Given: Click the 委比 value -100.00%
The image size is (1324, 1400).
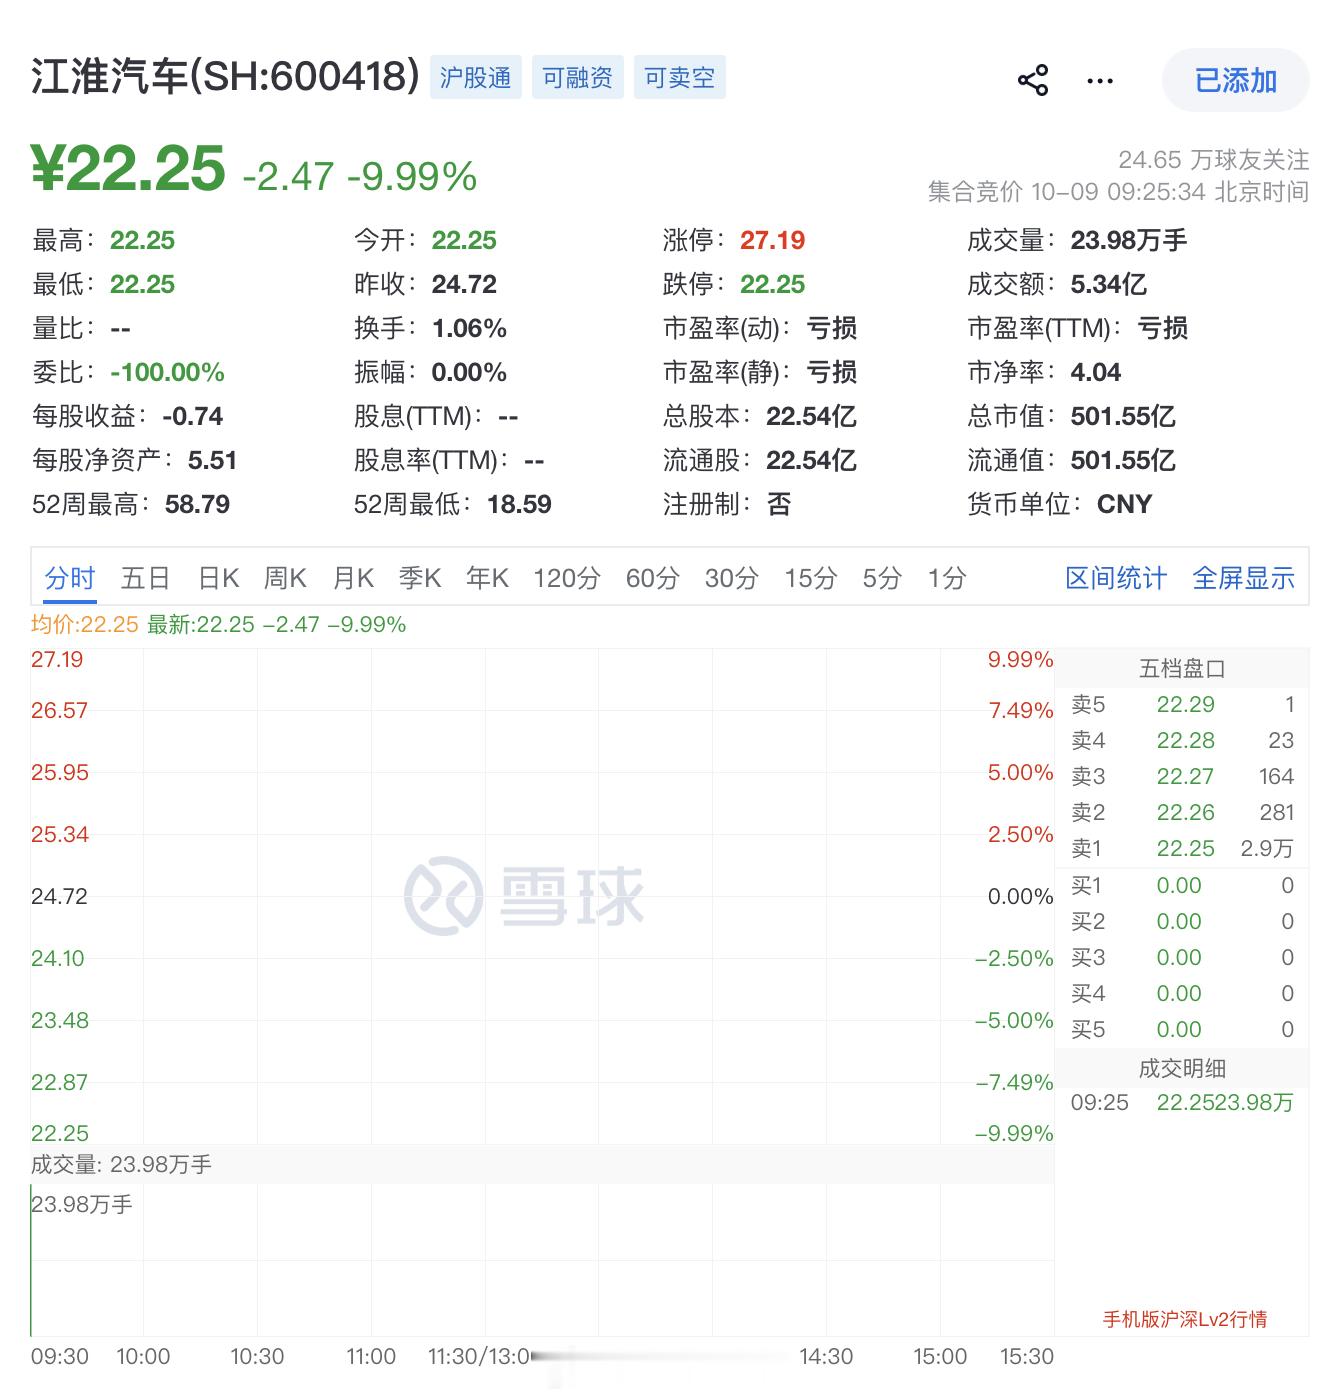Looking at the screenshot, I should tap(167, 372).
